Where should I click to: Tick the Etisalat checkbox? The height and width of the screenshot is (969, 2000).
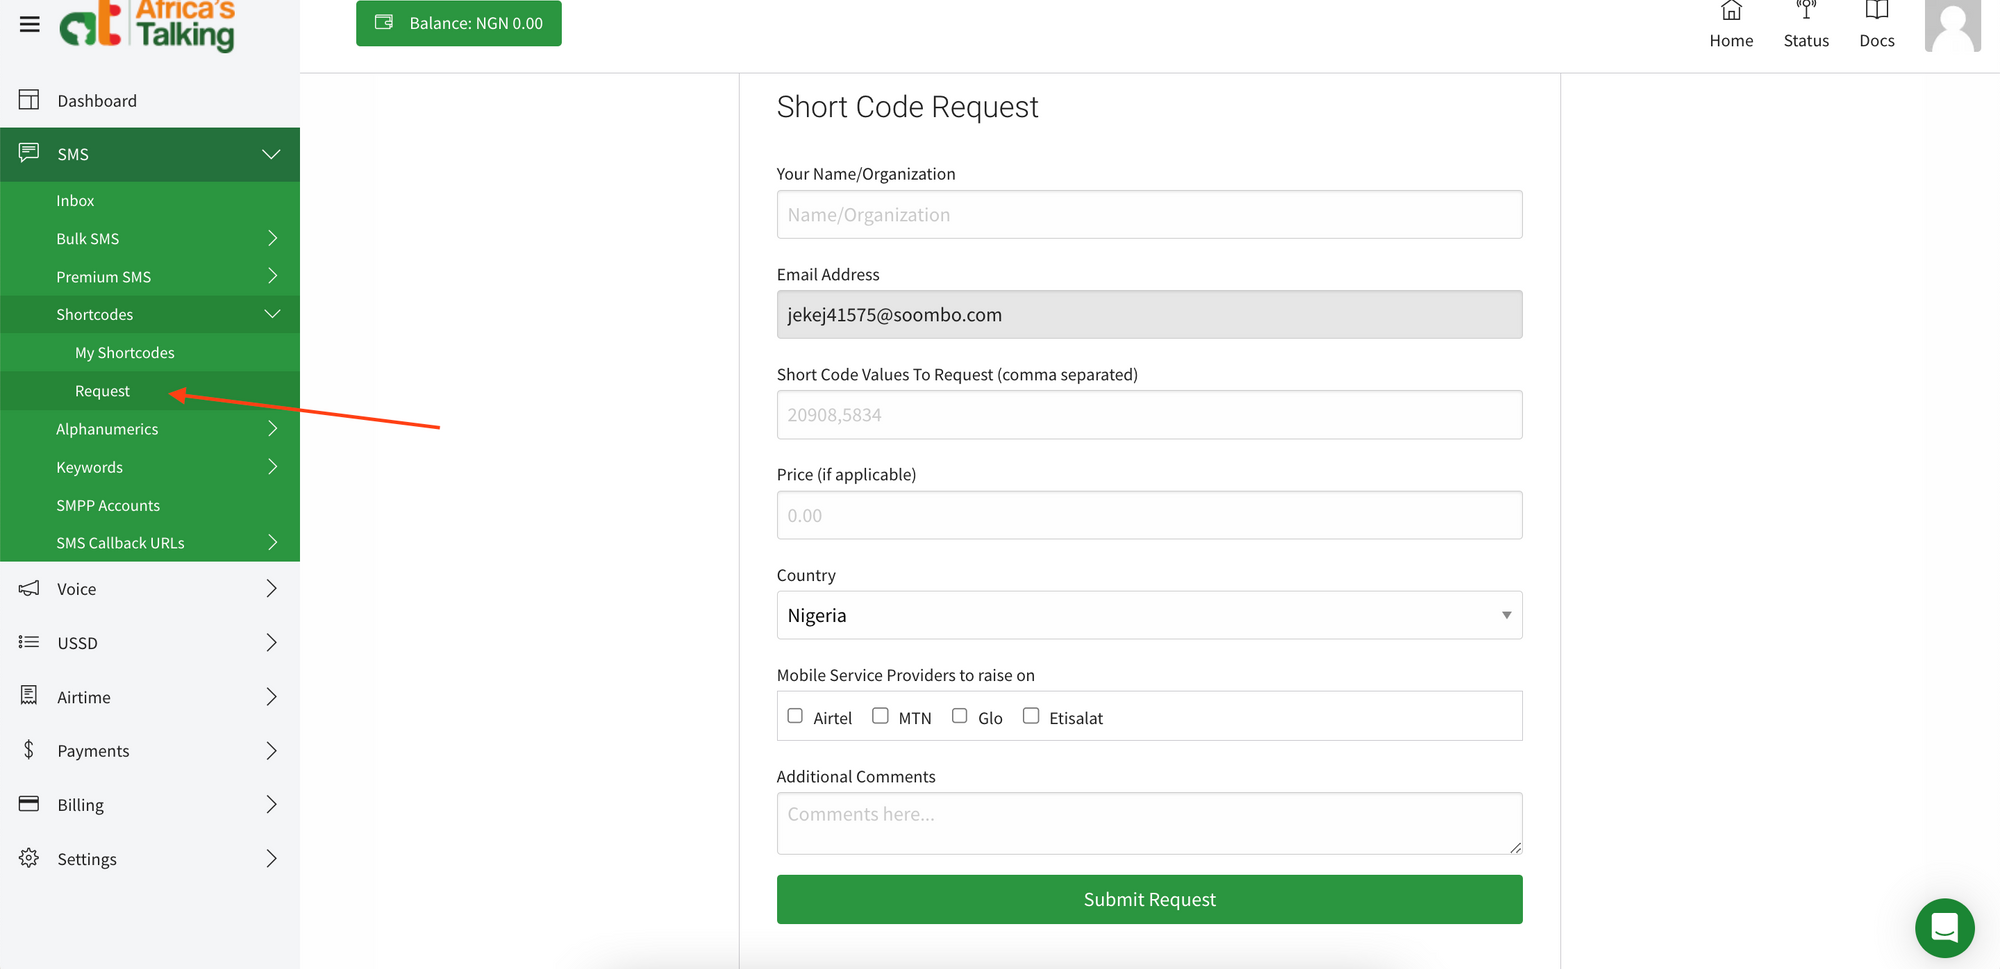(x=1031, y=715)
